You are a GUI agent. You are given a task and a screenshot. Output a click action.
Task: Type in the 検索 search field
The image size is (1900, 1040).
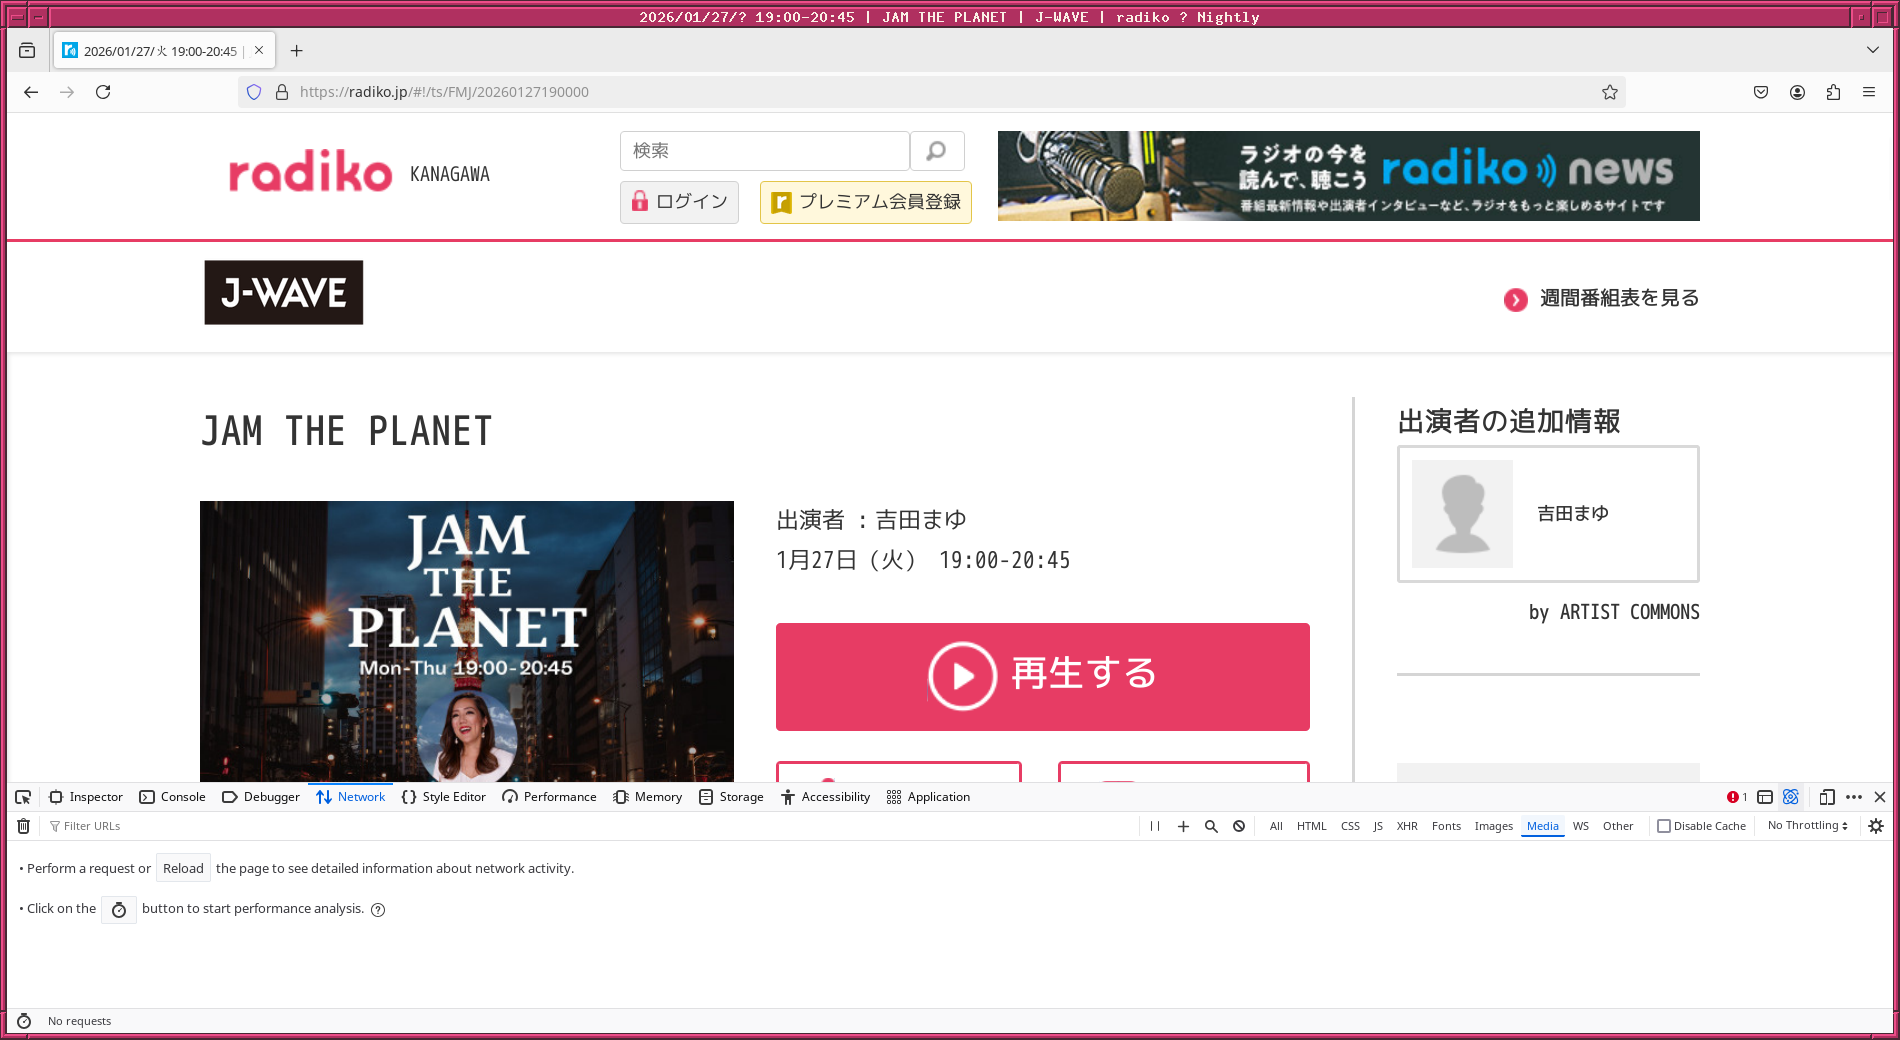point(764,151)
